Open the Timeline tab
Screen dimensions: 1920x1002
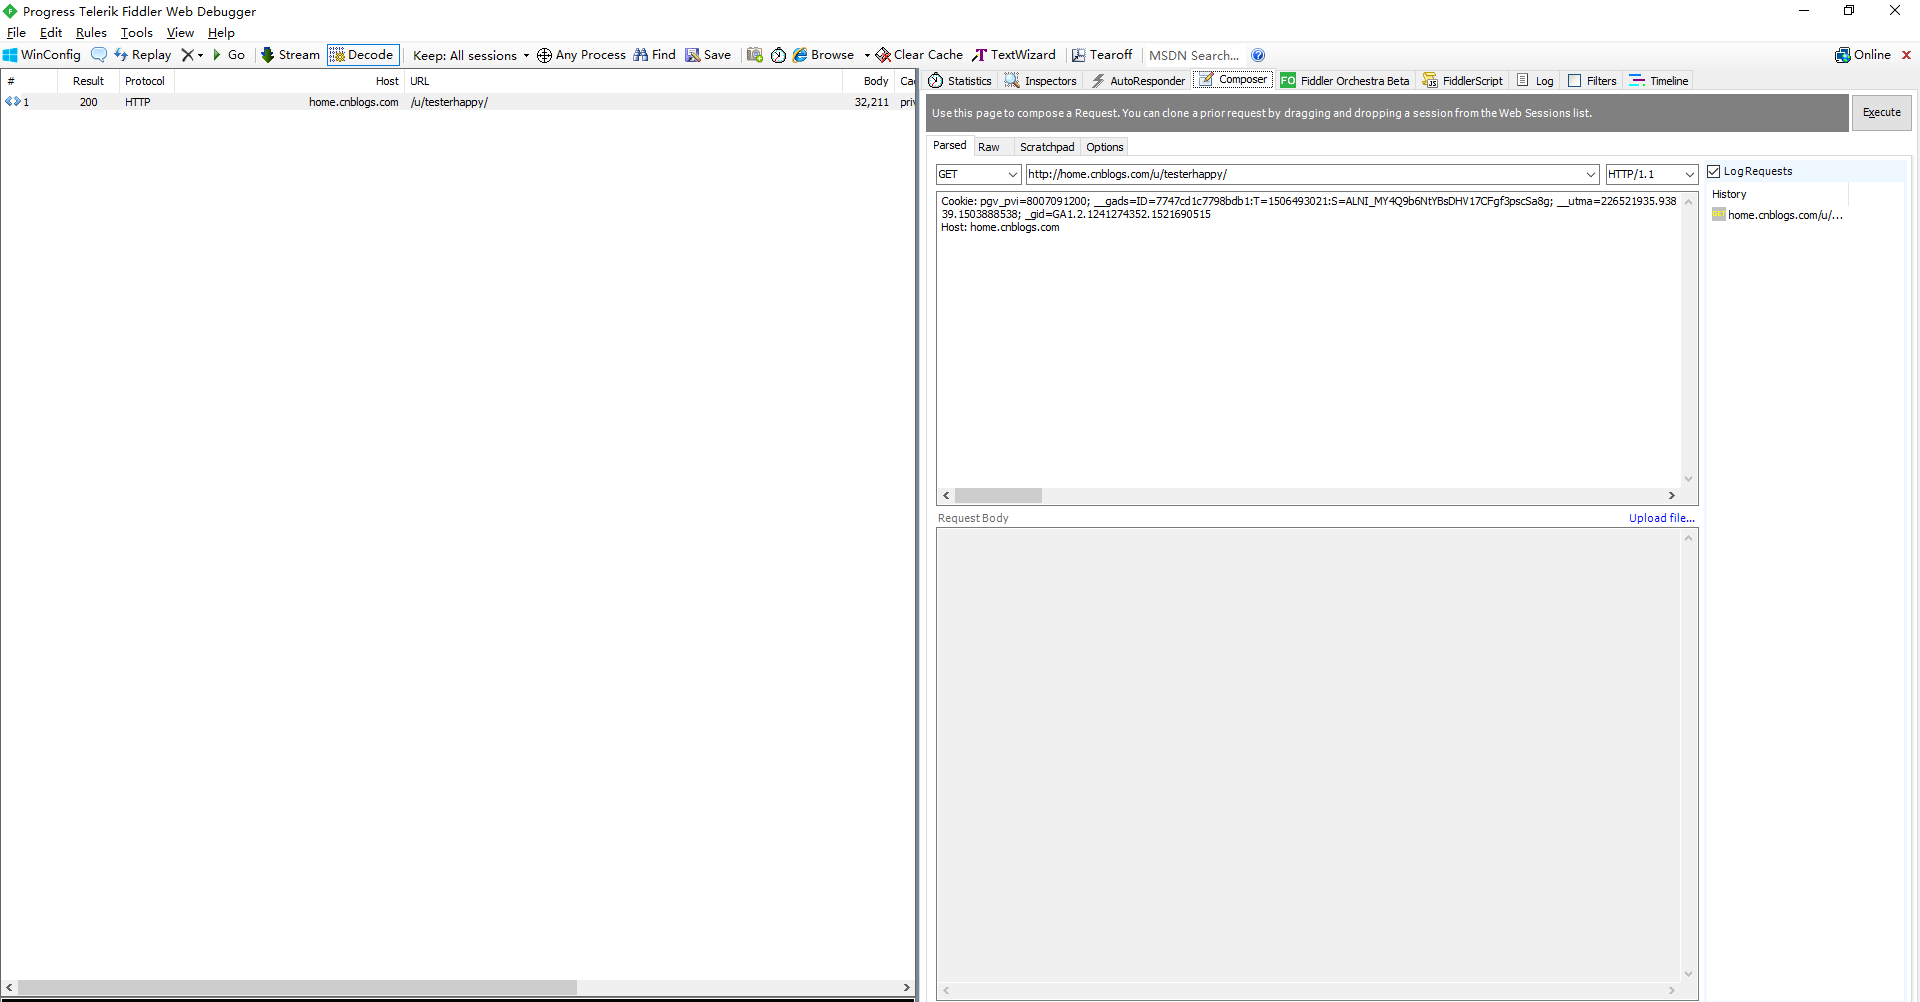click(1658, 81)
